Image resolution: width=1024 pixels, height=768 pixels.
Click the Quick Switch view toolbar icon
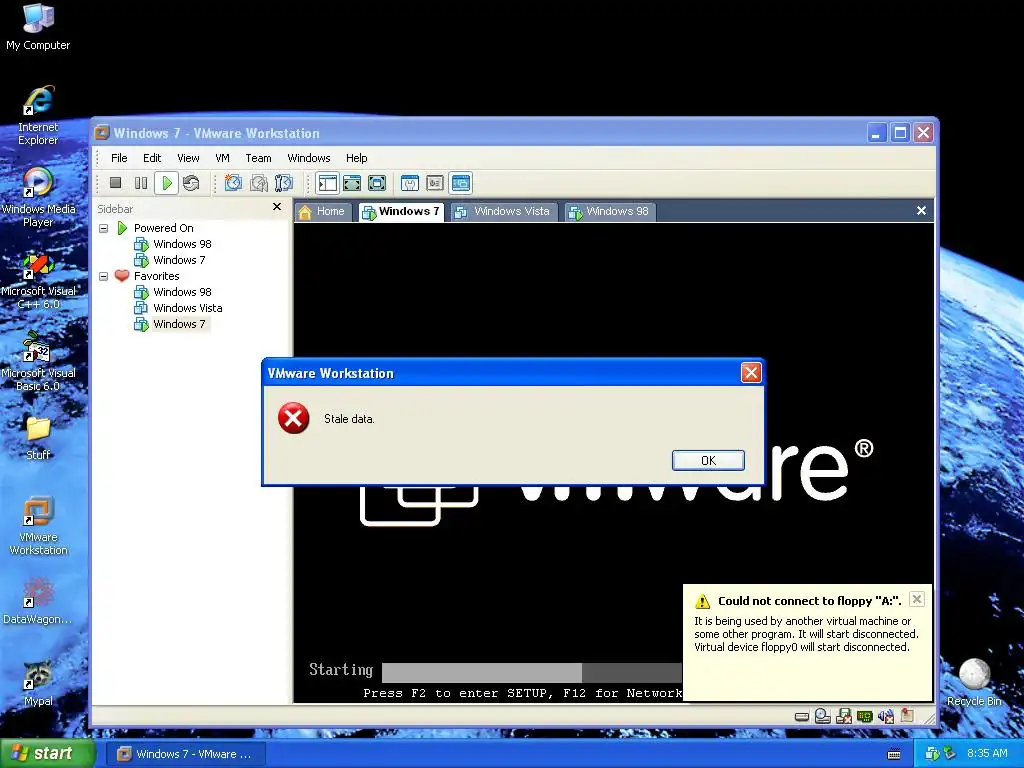point(352,184)
